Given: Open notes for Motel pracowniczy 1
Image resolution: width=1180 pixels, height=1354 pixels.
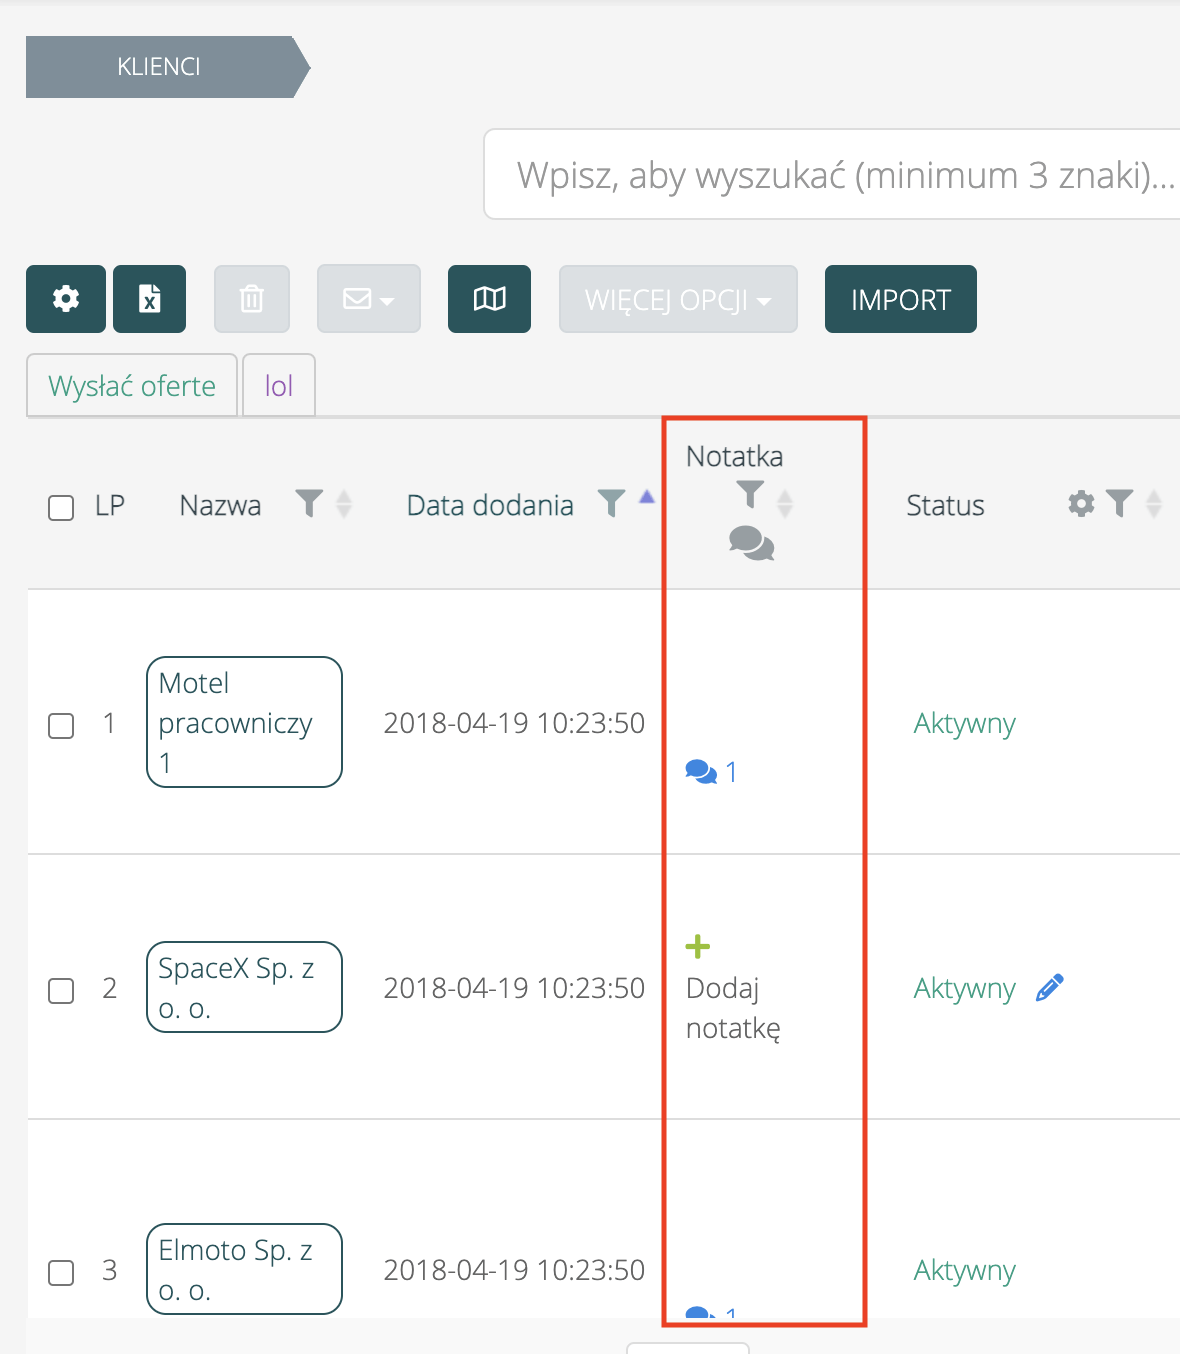Looking at the screenshot, I should (711, 772).
